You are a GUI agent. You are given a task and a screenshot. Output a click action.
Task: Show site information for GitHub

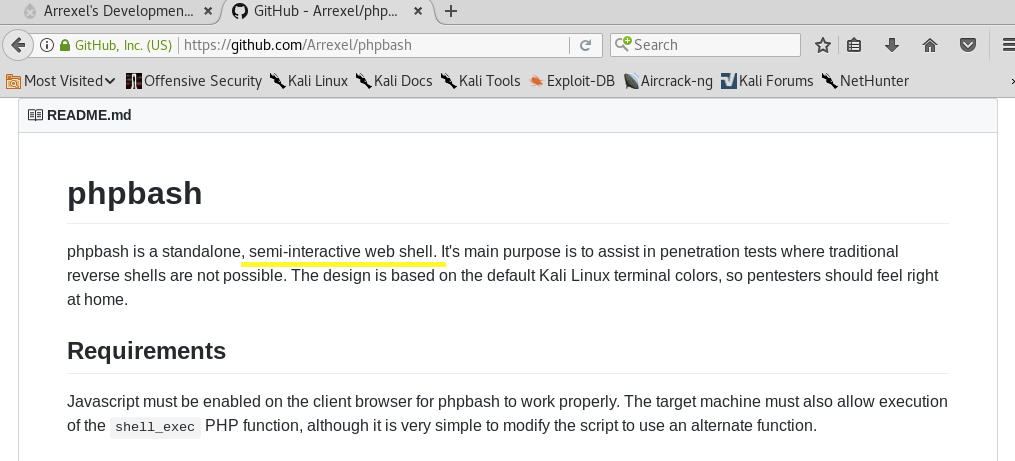point(47,45)
